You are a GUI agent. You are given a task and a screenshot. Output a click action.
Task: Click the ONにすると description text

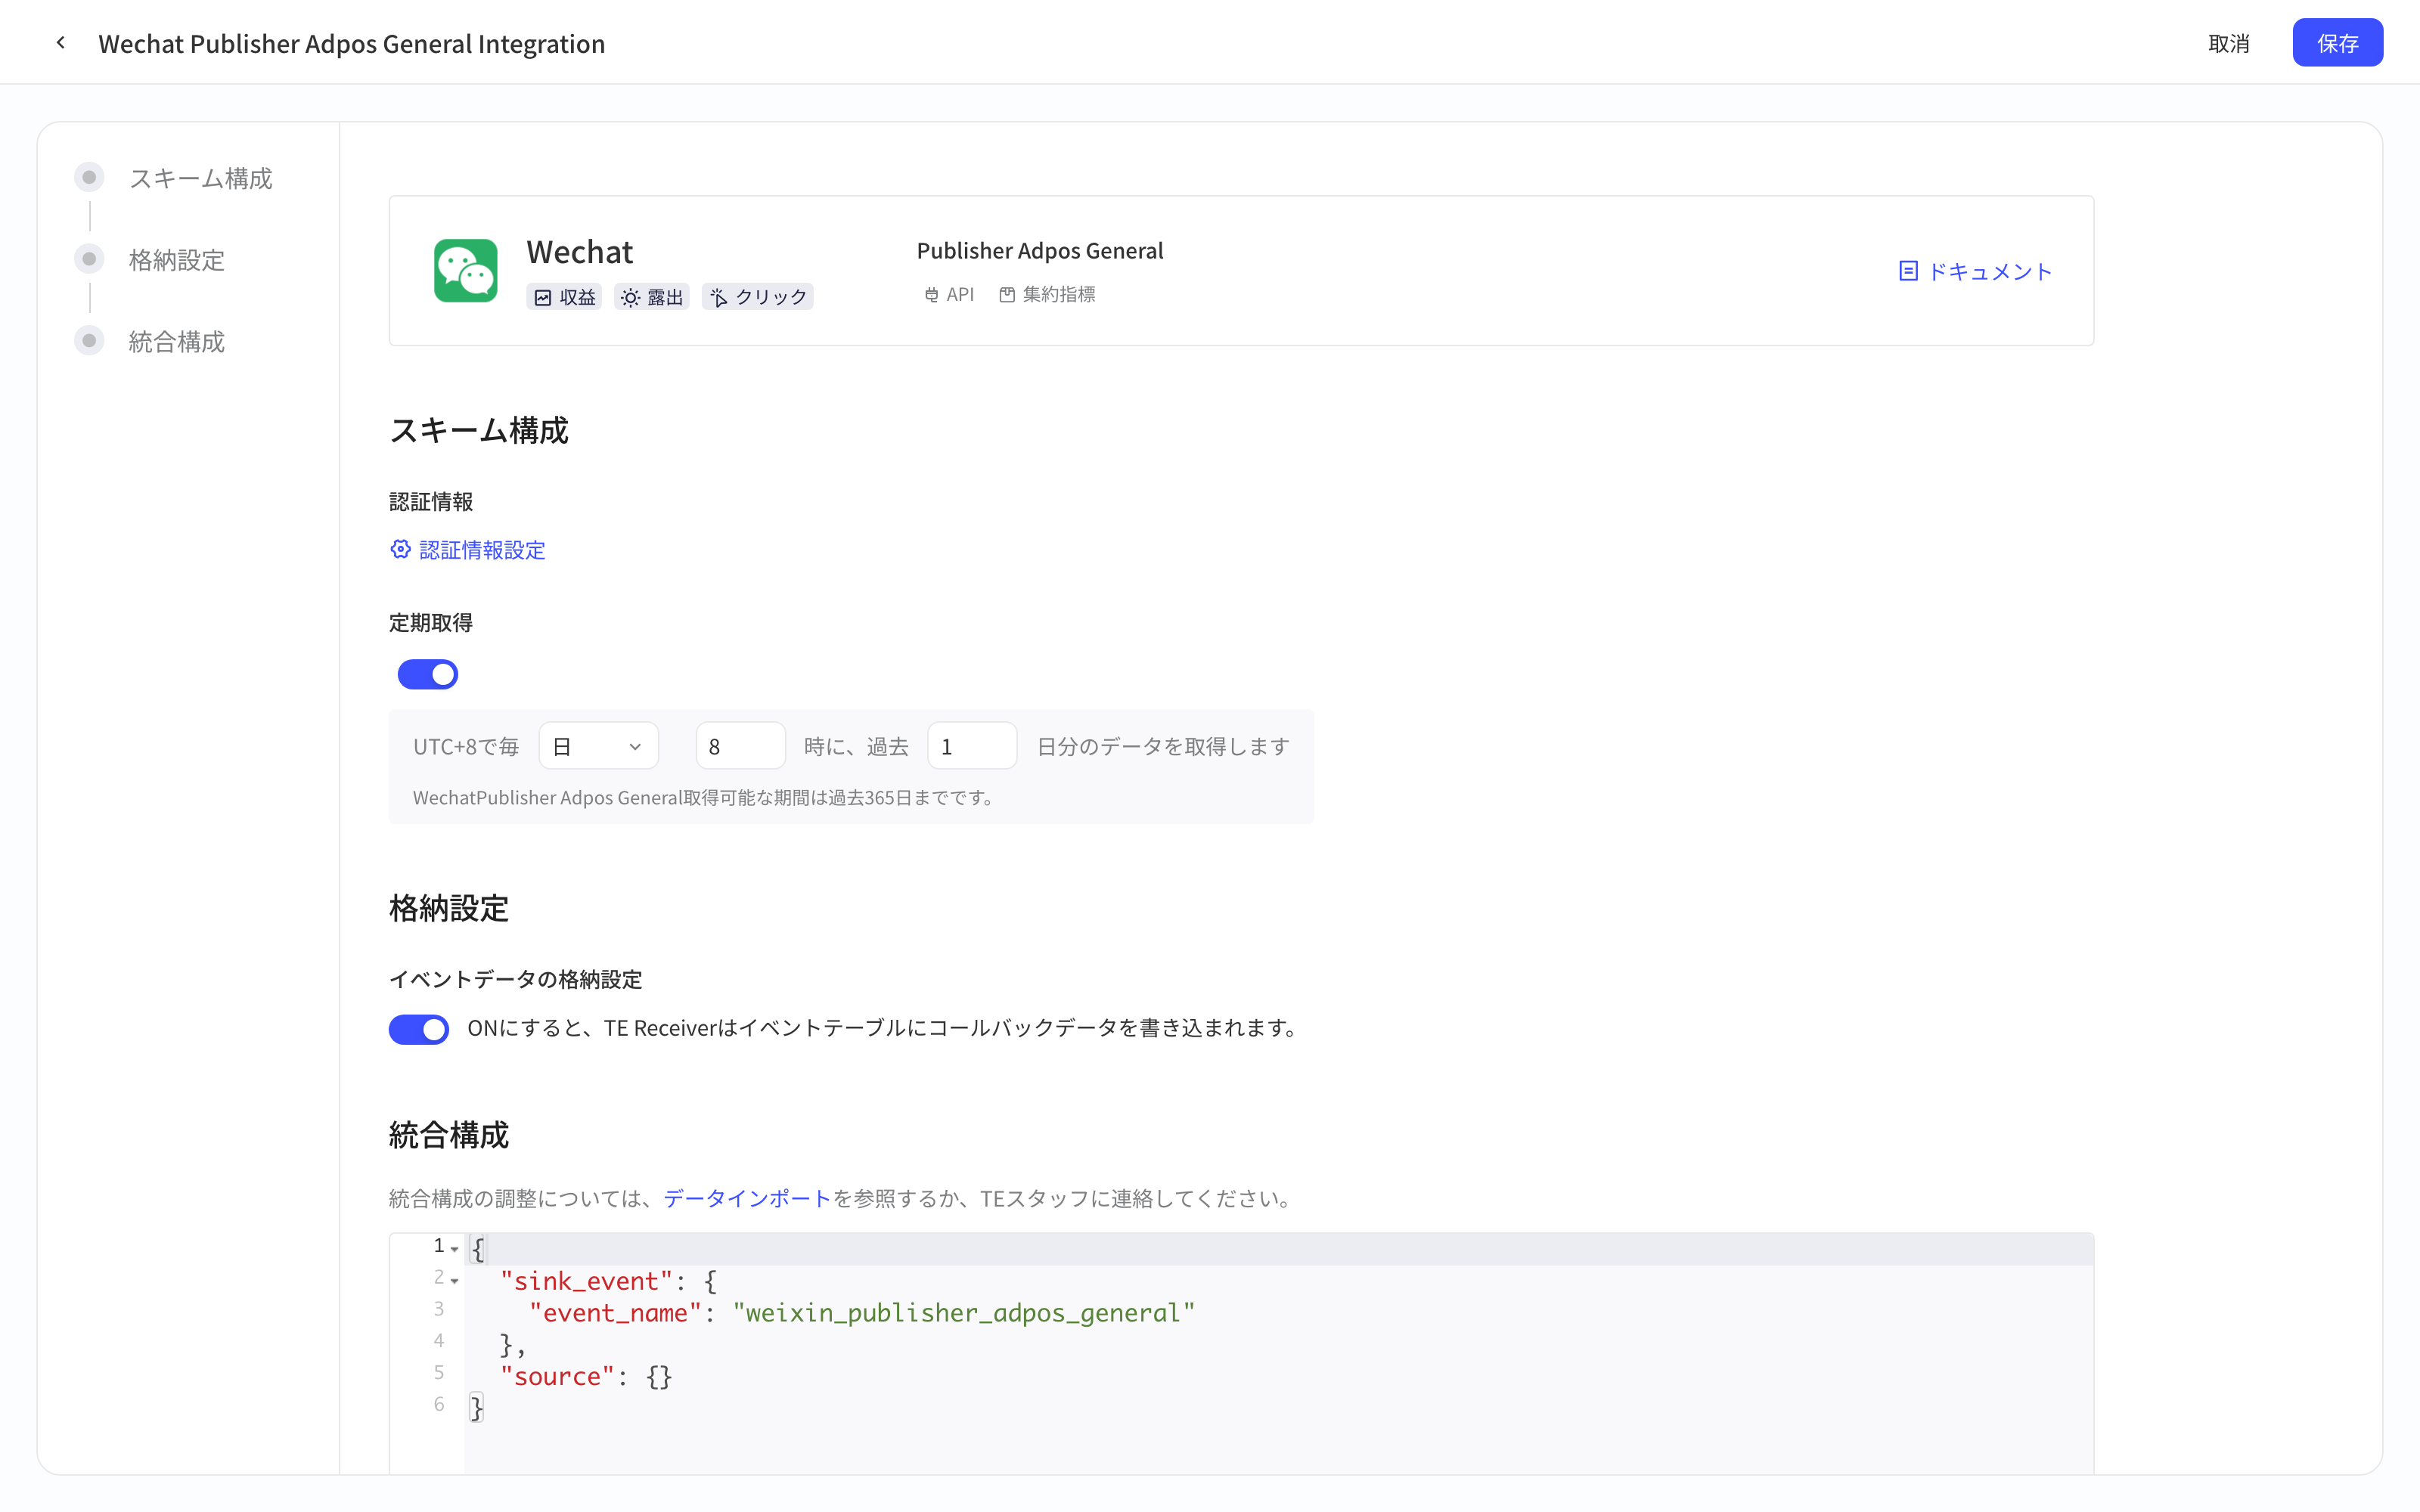point(884,1028)
